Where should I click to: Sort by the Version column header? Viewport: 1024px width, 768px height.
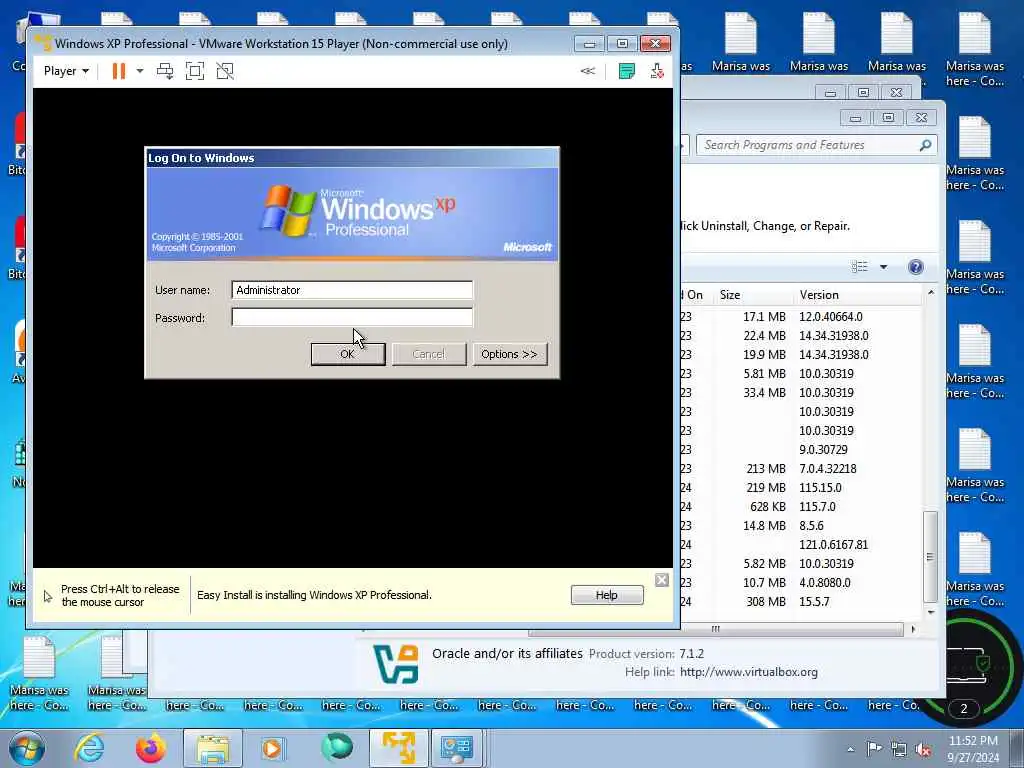[858, 295]
